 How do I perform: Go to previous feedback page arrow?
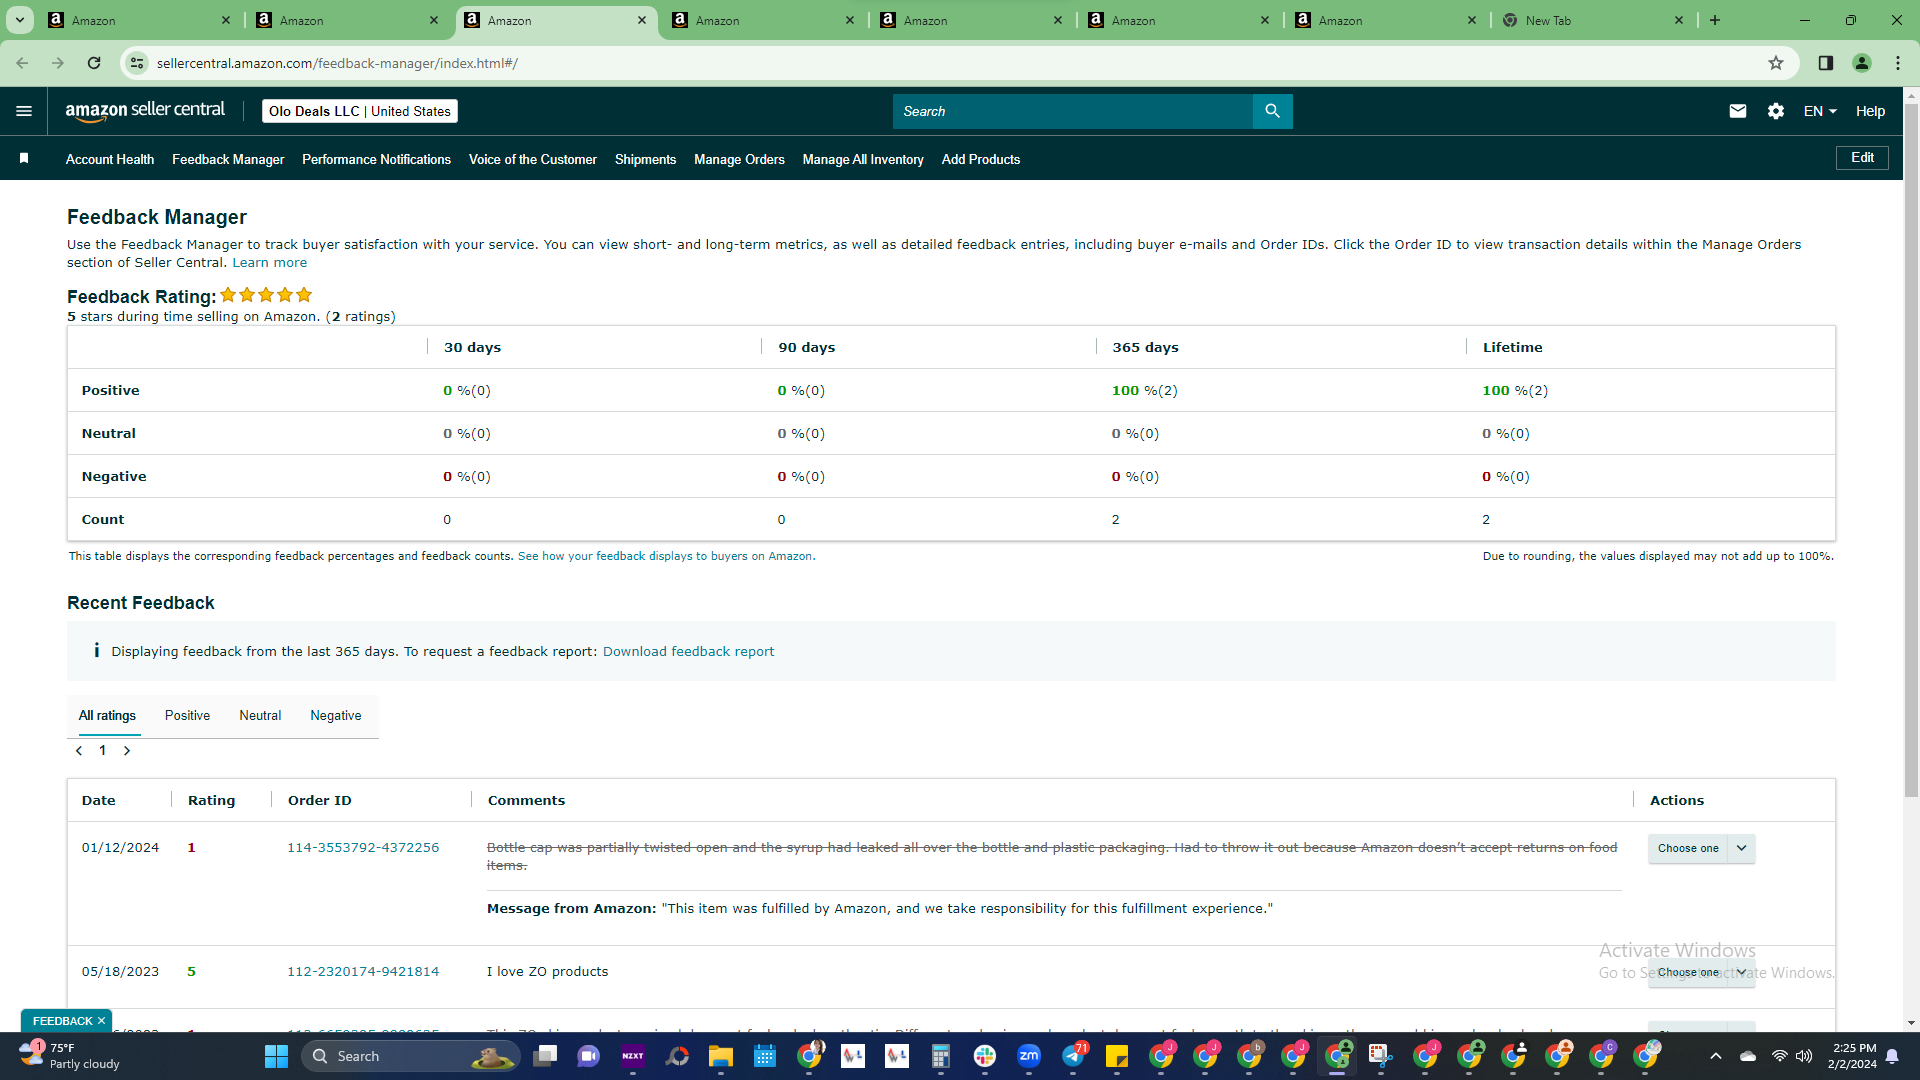coord(79,751)
